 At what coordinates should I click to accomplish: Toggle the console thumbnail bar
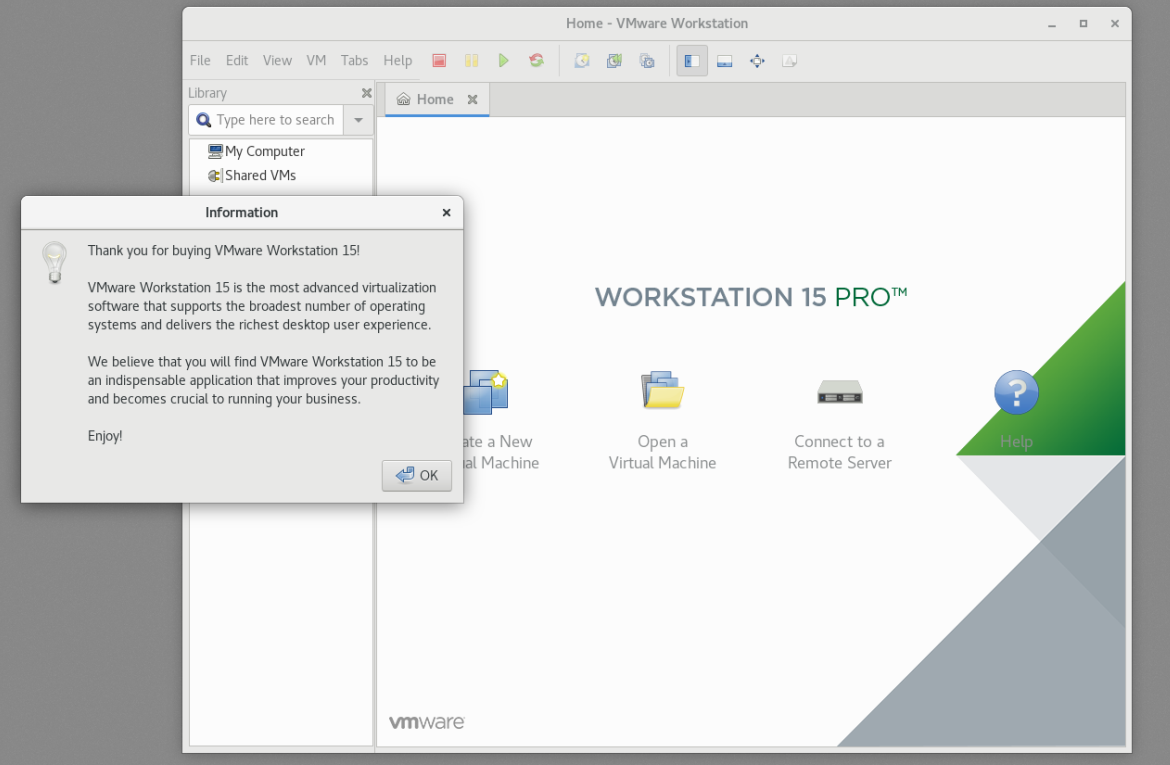click(x=724, y=61)
